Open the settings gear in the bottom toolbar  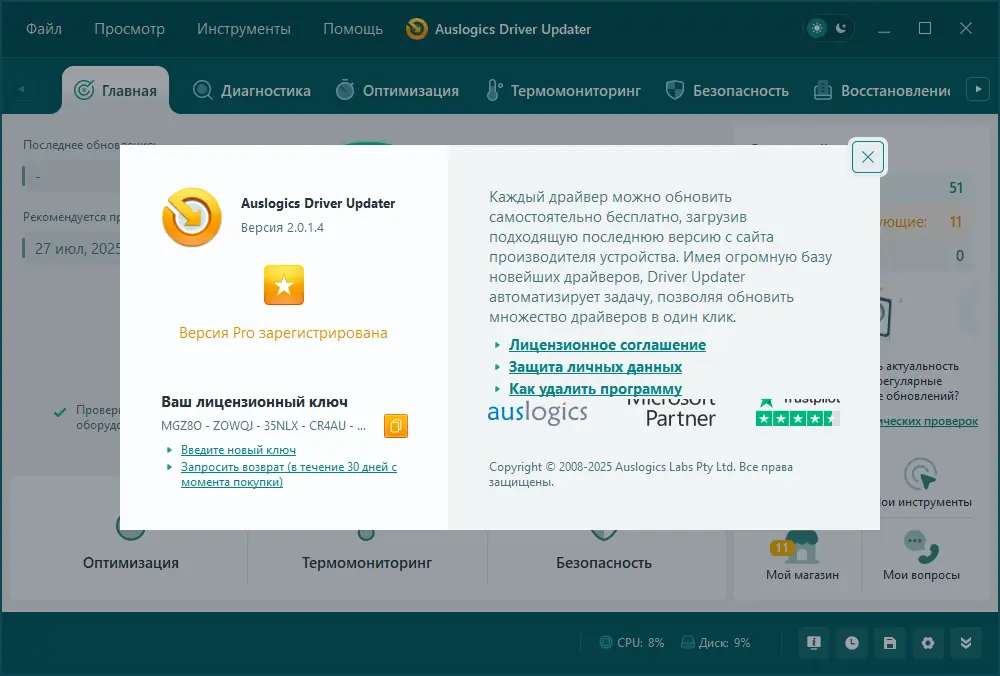(928, 644)
